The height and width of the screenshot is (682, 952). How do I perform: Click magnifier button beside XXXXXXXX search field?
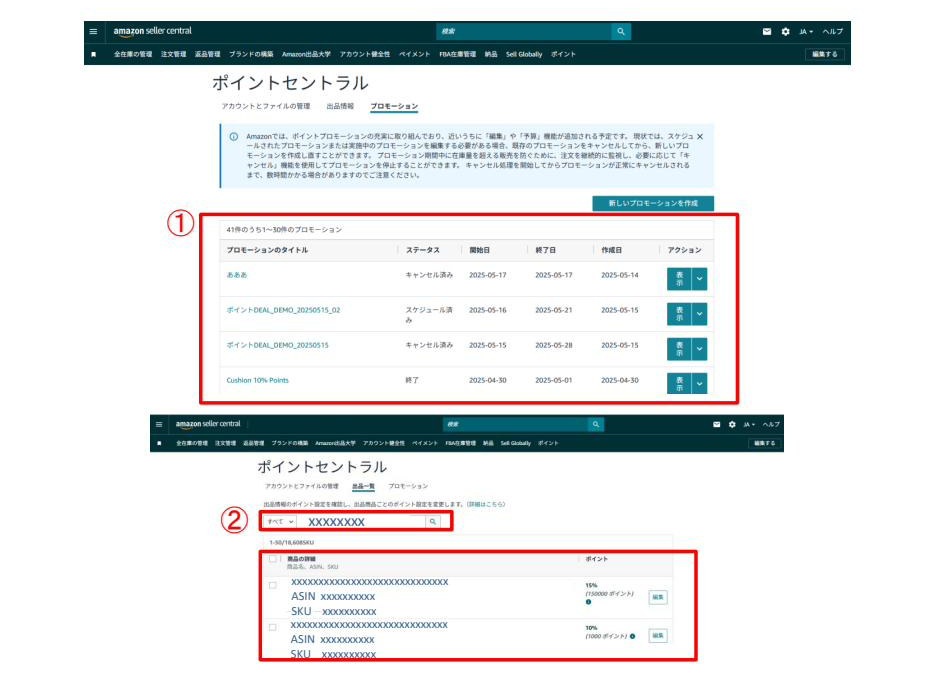pos(433,522)
